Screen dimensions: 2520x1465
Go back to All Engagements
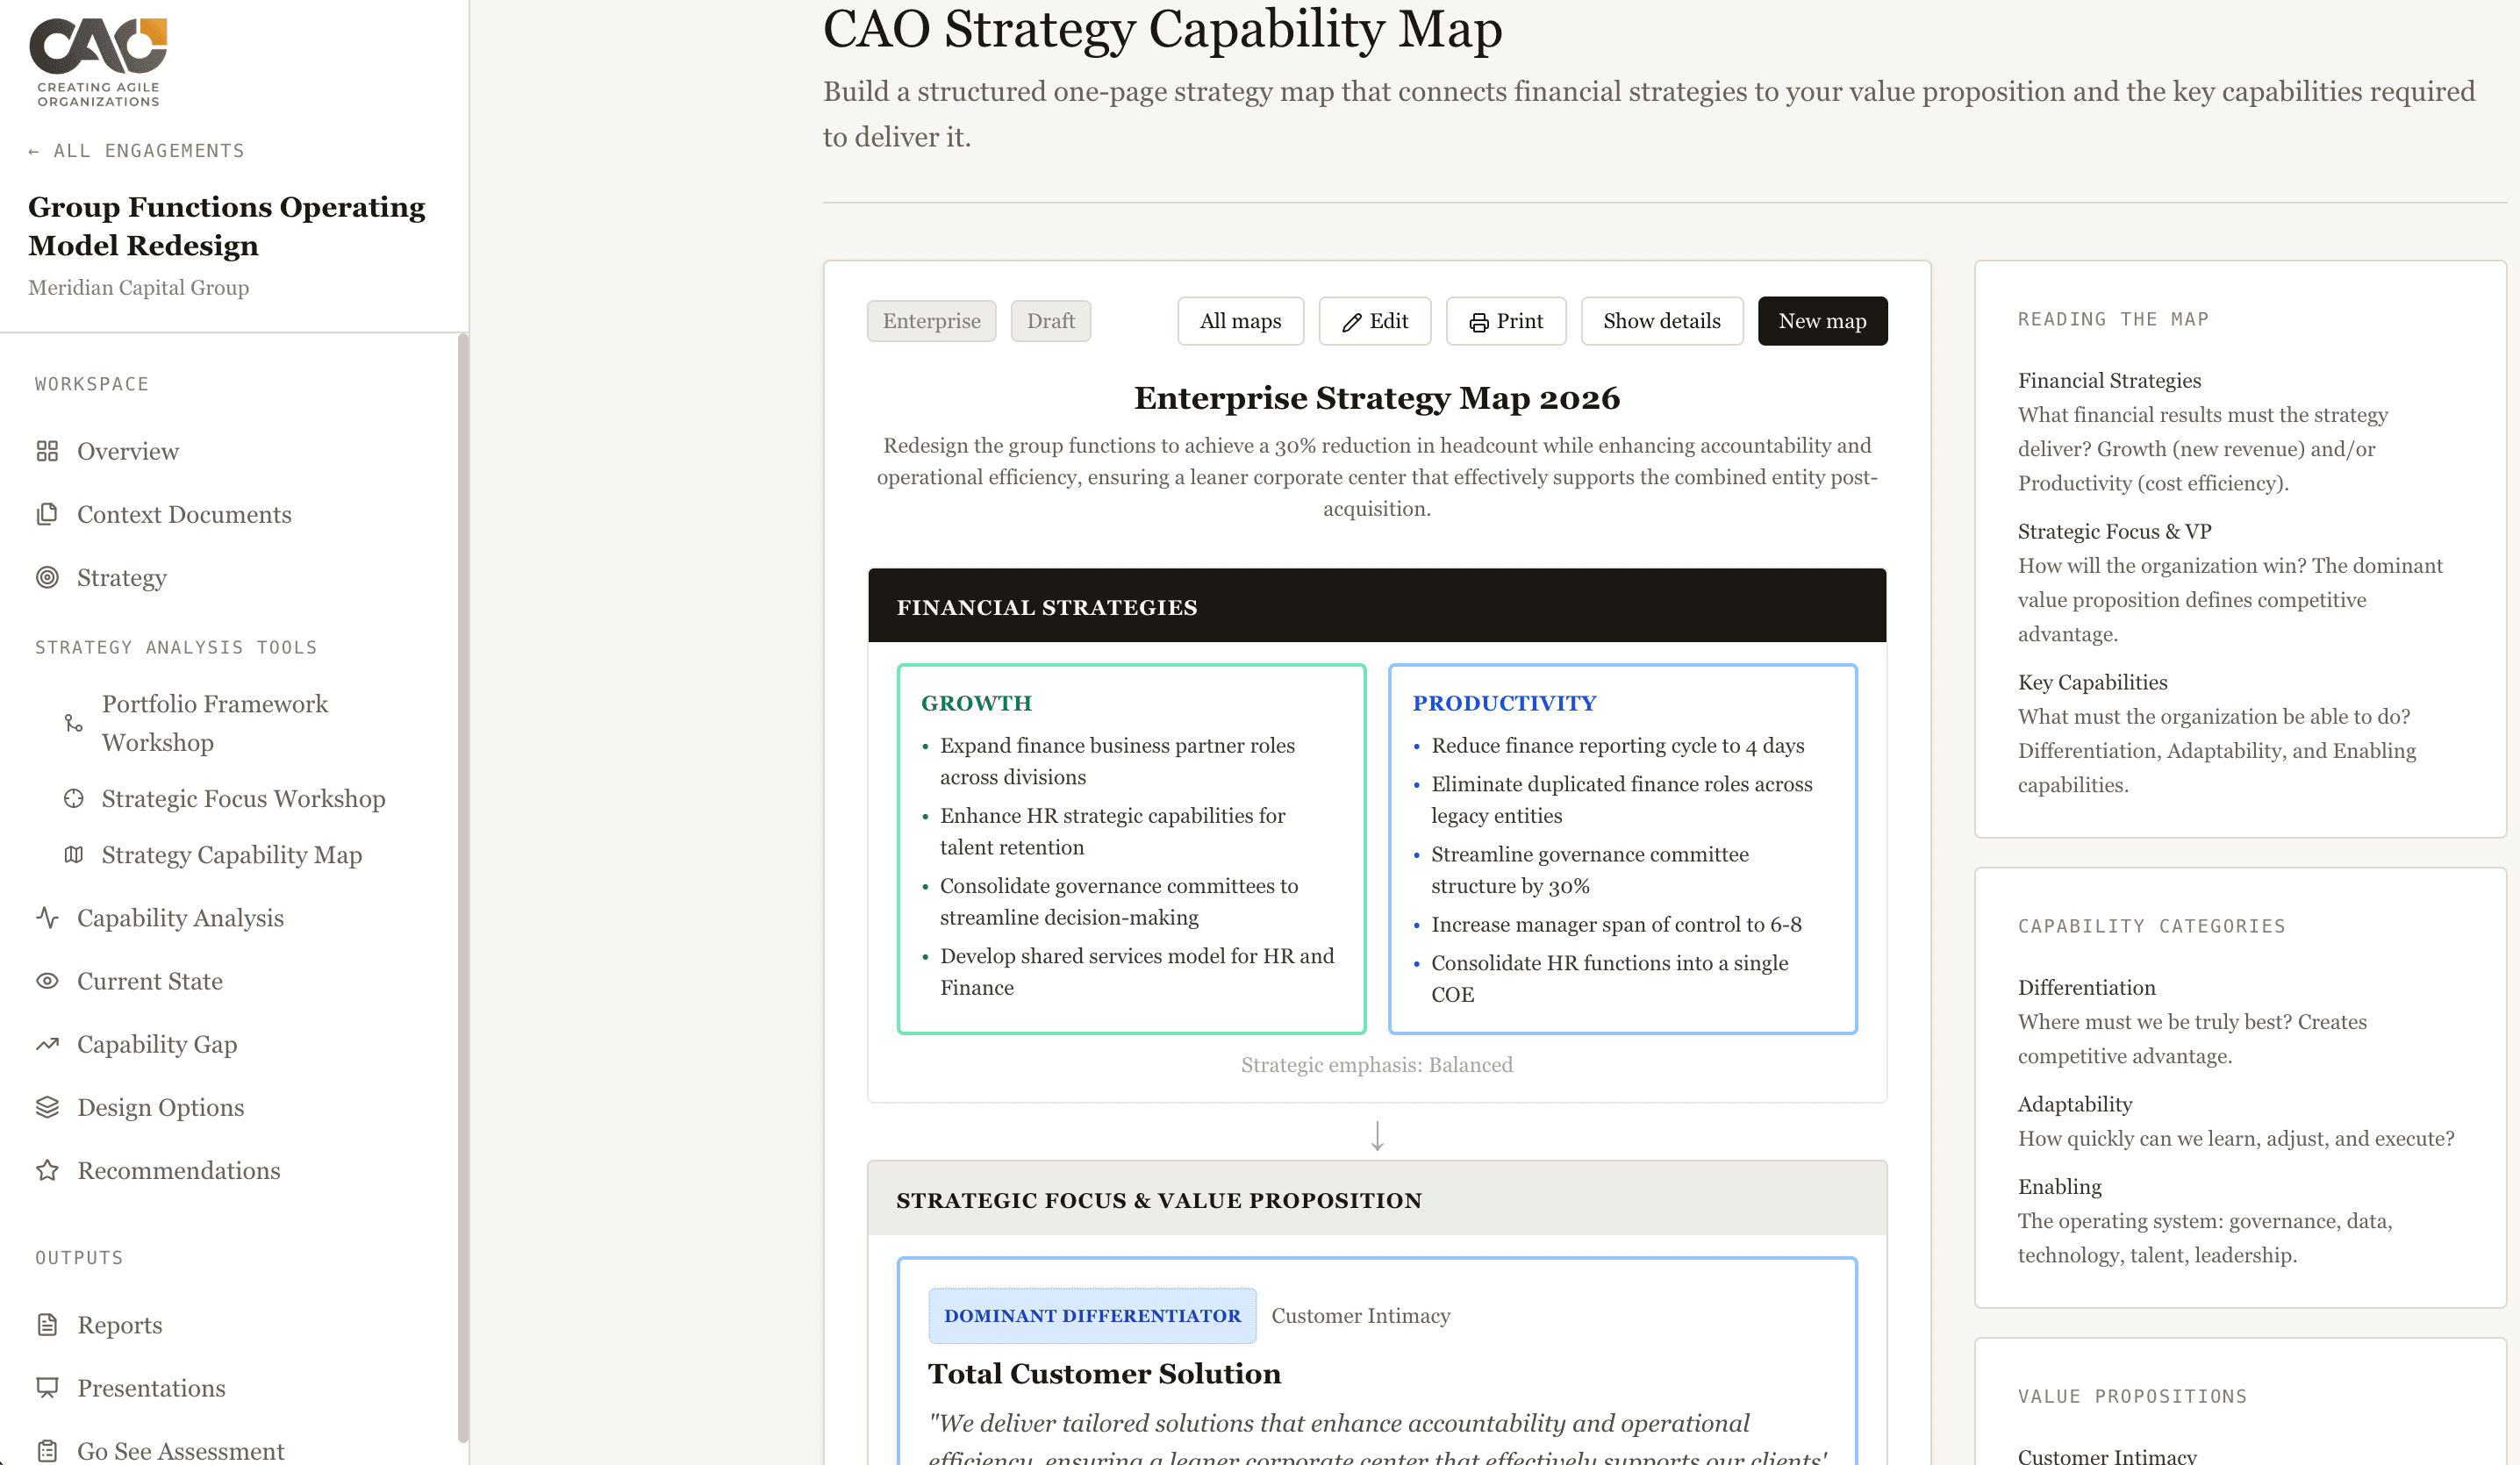pos(136,151)
